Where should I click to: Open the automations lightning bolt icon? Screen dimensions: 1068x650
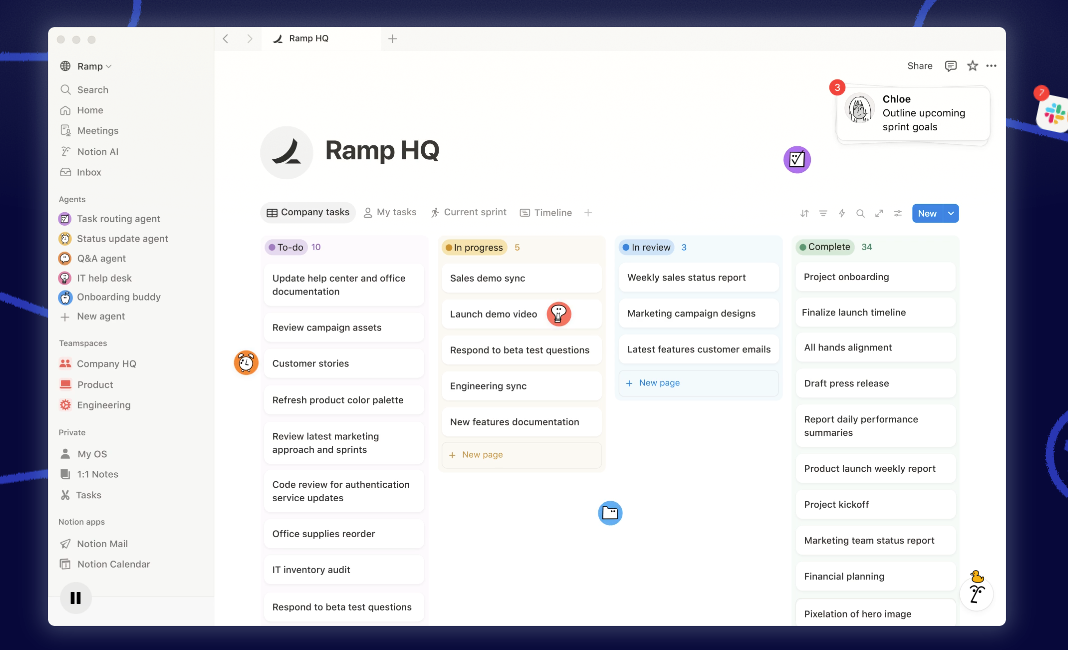[x=842, y=213]
